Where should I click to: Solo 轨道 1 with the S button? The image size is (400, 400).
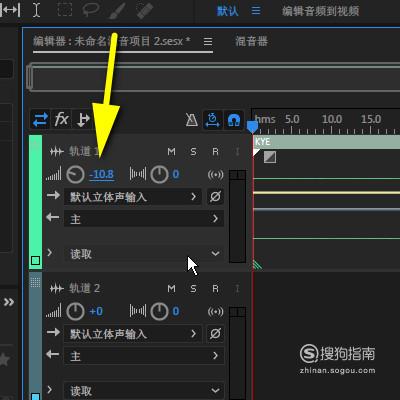(x=193, y=152)
